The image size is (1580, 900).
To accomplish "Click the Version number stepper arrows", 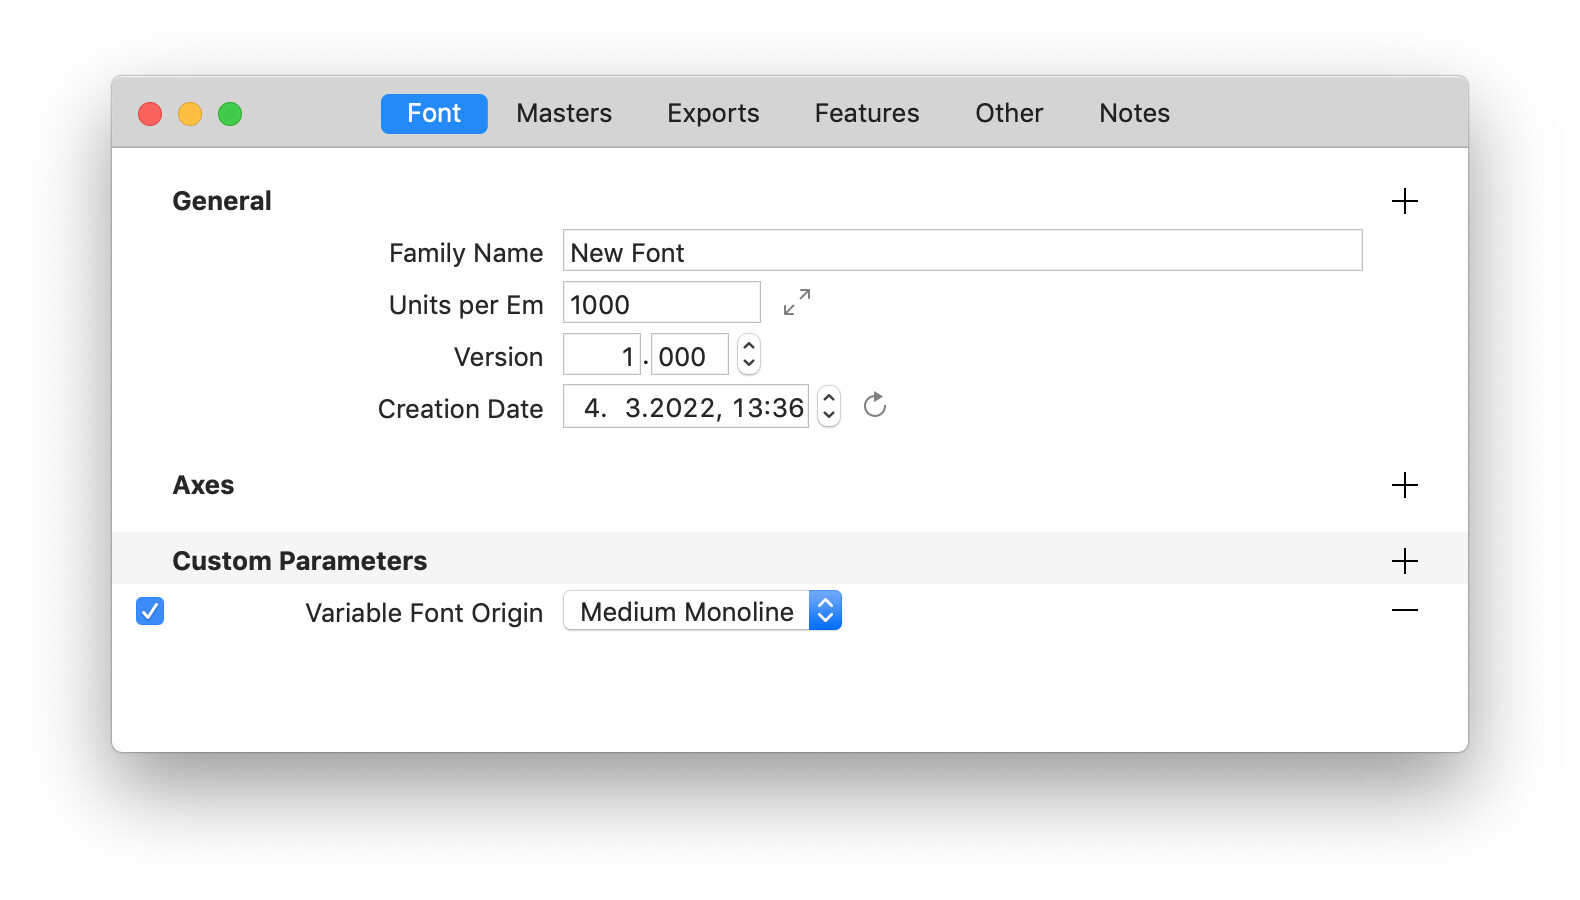I will tap(749, 355).
